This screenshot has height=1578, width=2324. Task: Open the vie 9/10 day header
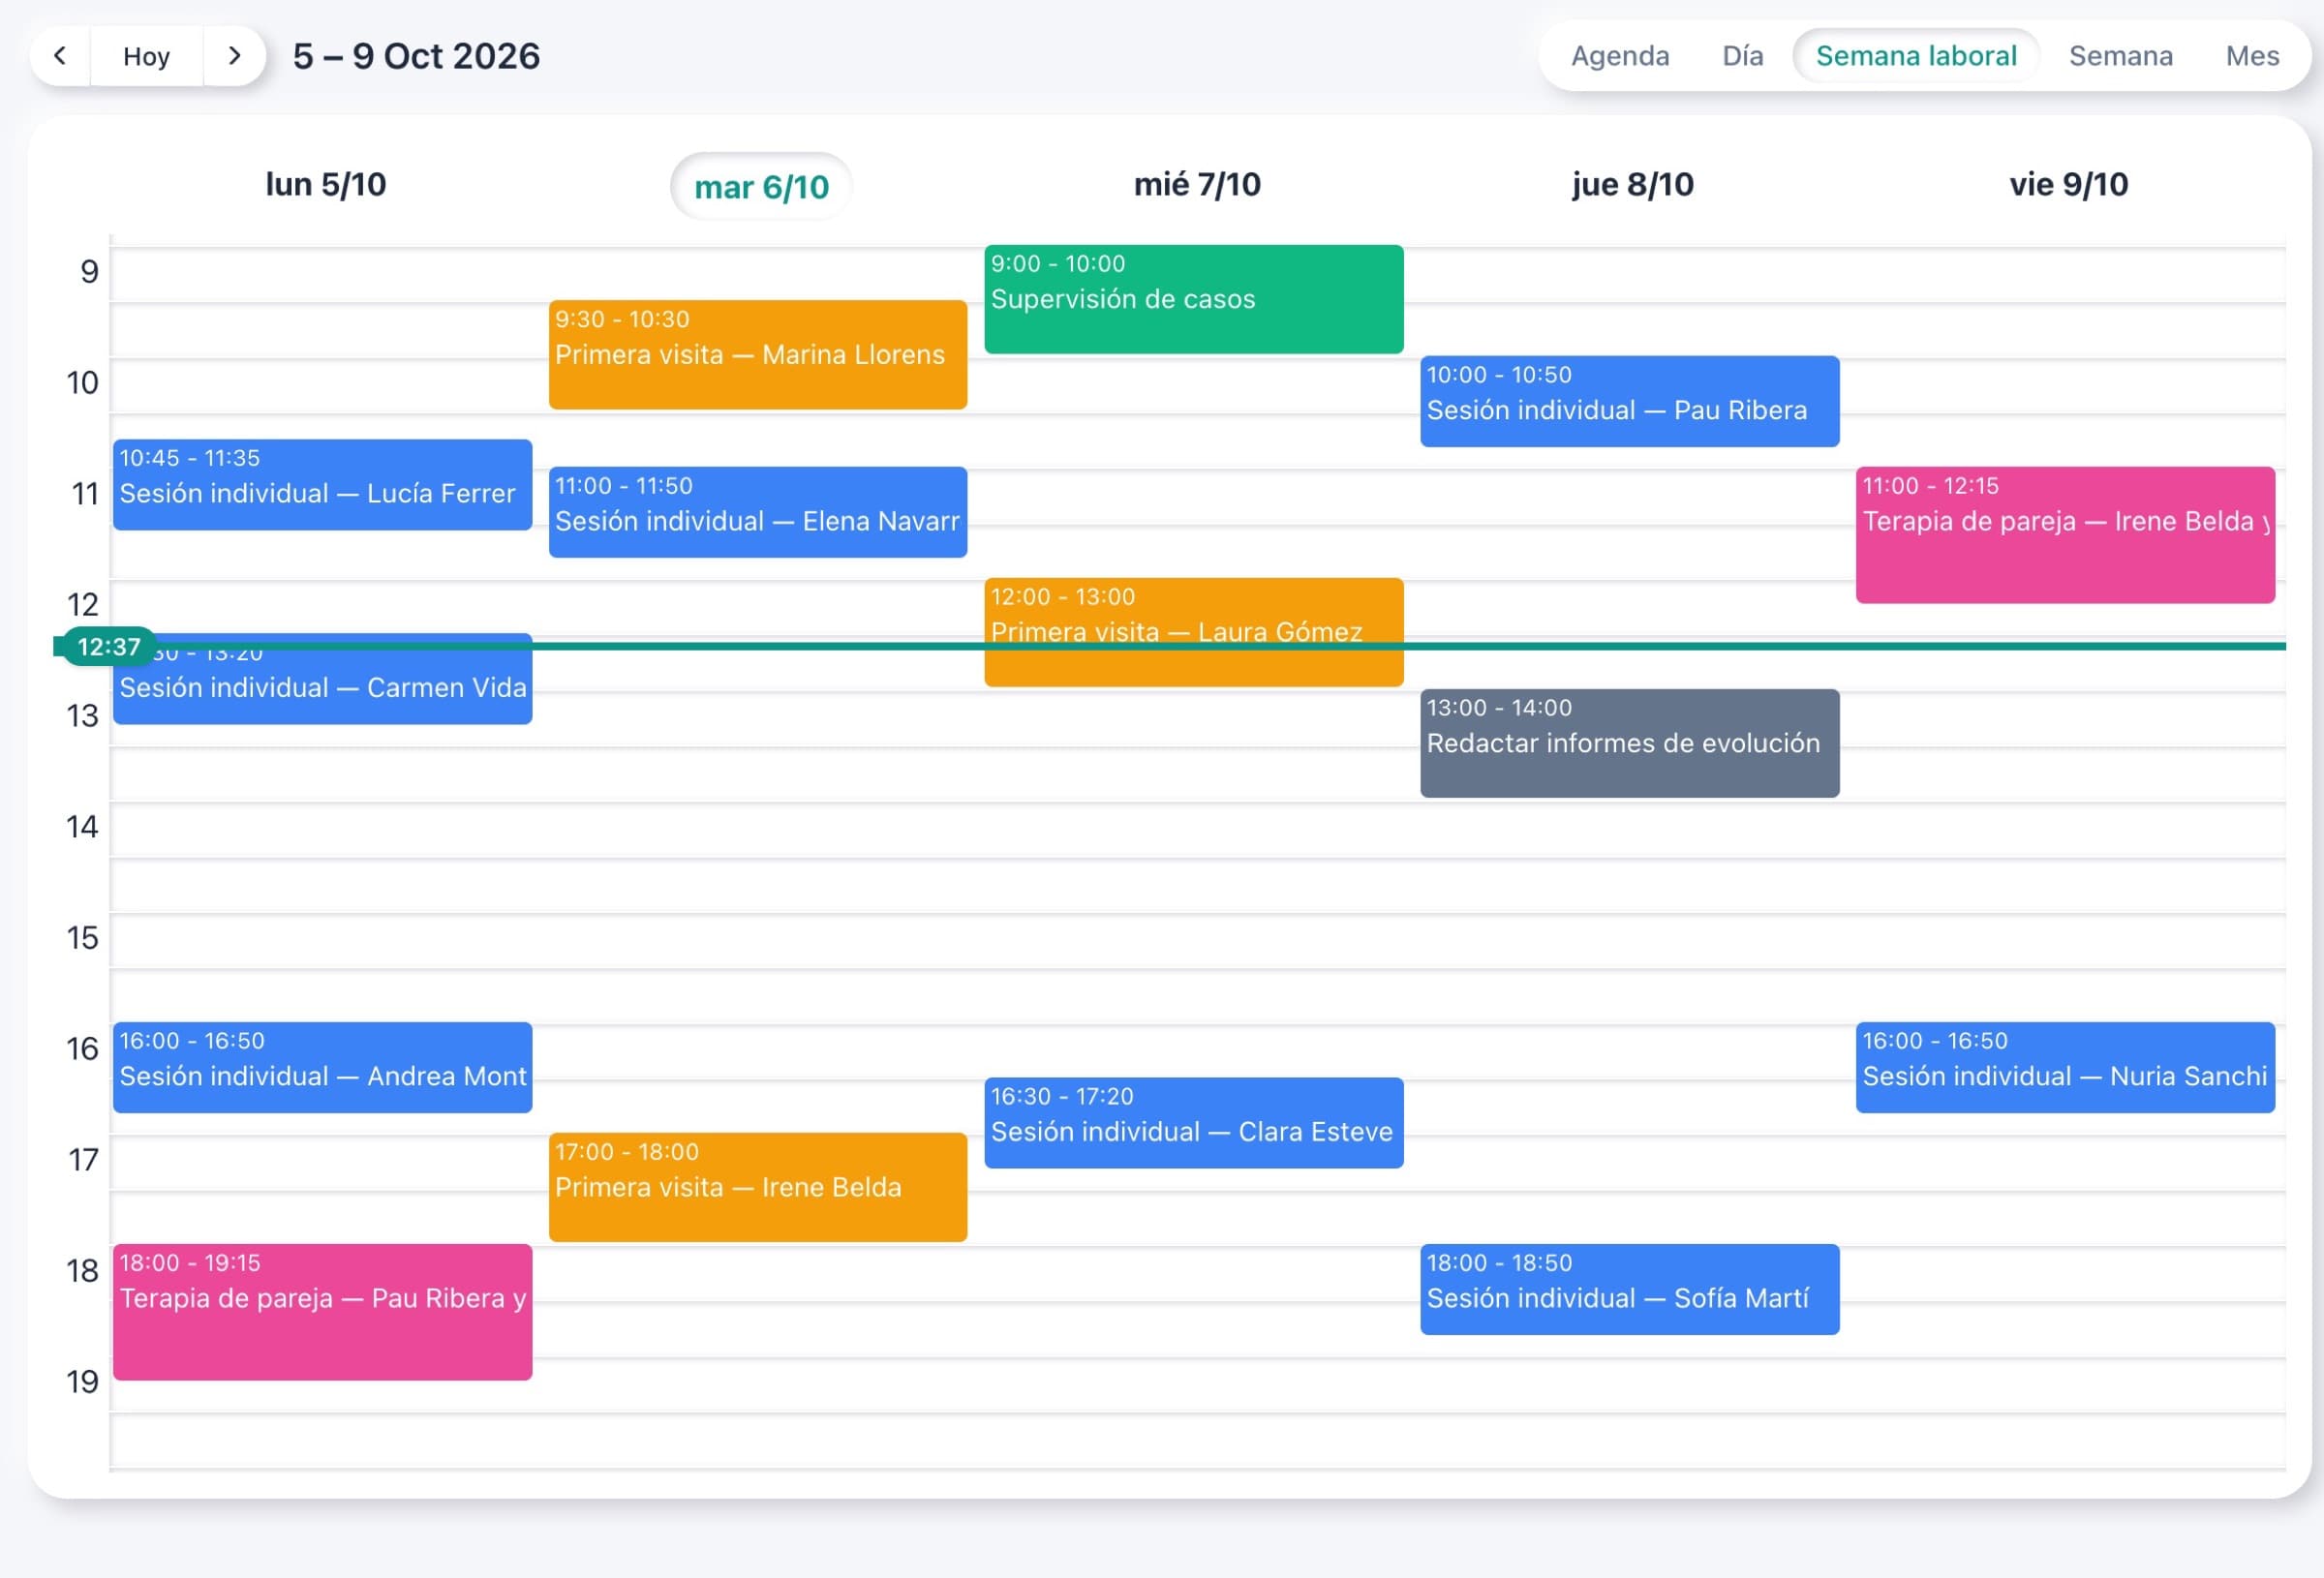2068,184
